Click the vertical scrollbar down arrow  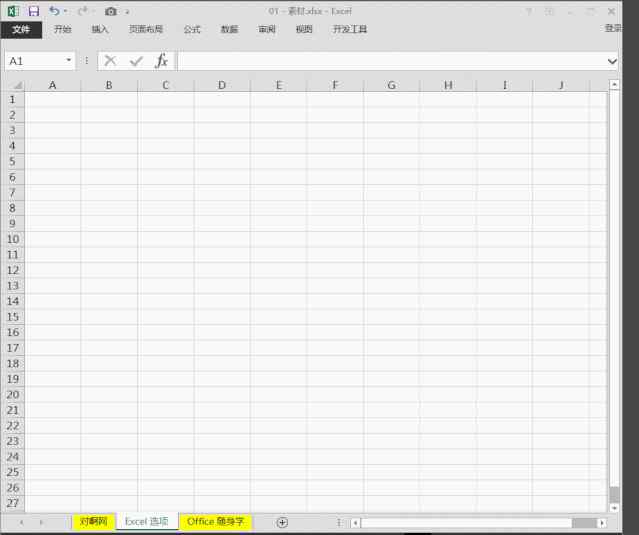tap(615, 508)
